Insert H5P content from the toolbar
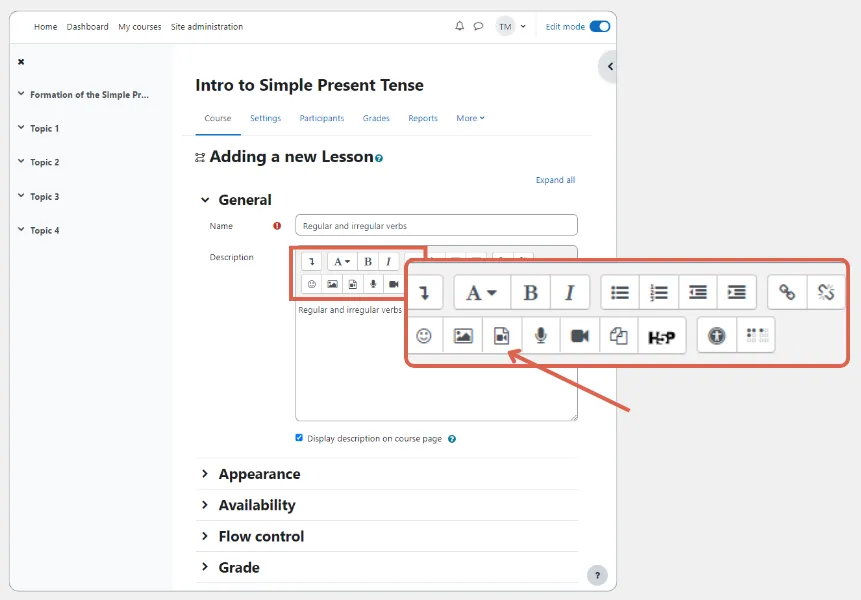This screenshot has width=861, height=600. pyautogui.click(x=662, y=335)
